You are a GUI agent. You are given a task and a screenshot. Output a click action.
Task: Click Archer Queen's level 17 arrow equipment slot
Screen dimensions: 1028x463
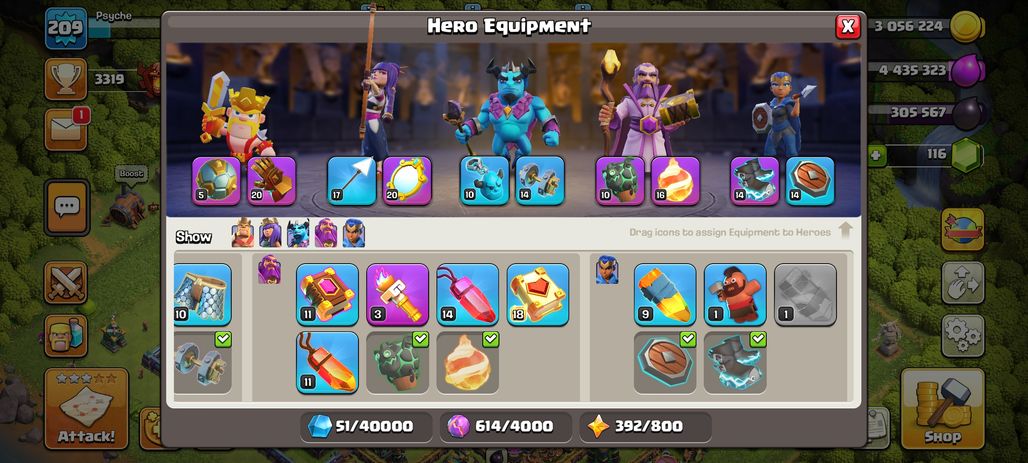[x=351, y=181]
